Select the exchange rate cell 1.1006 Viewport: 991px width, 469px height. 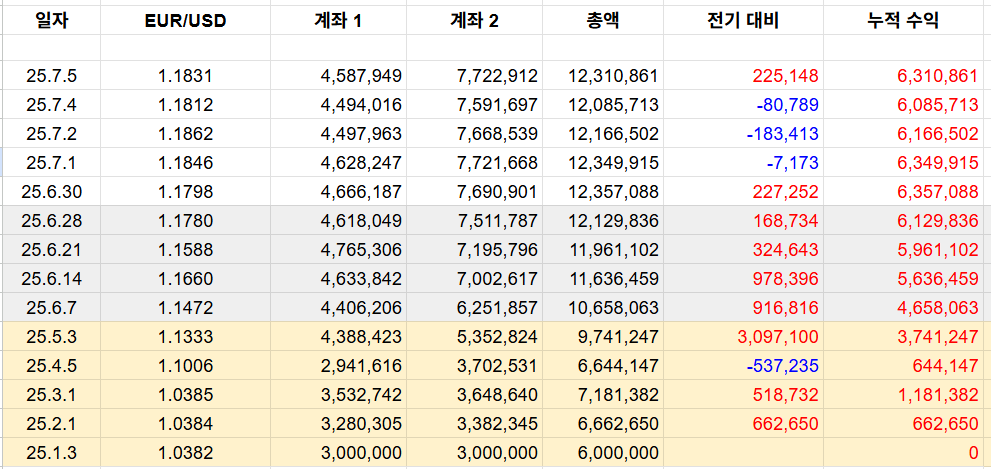point(185,365)
